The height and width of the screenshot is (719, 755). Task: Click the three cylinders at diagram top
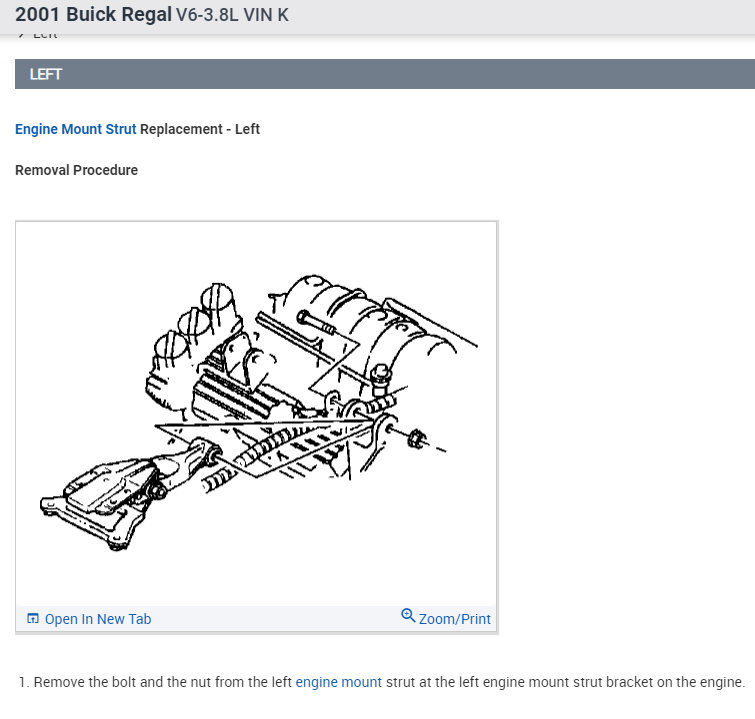(194, 321)
